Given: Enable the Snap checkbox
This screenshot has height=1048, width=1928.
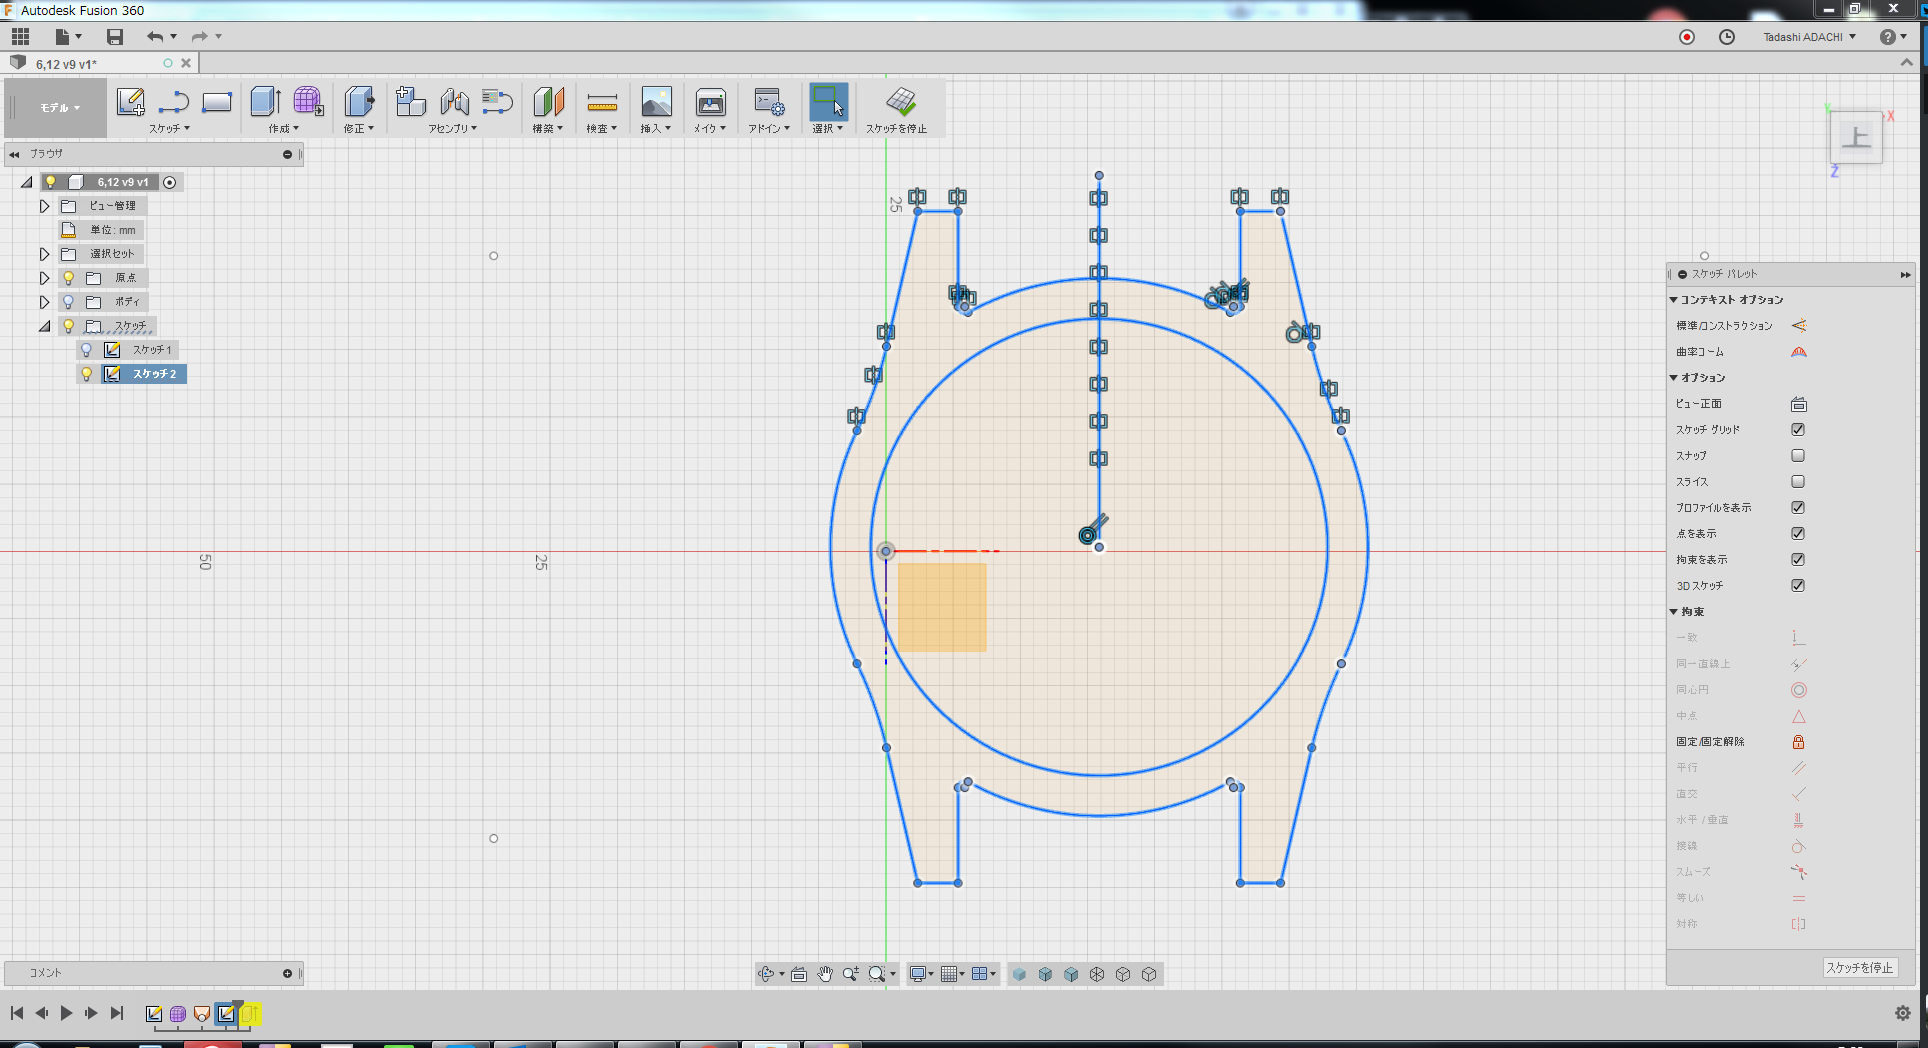Looking at the screenshot, I should pyautogui.click(x=1798, y=456).
